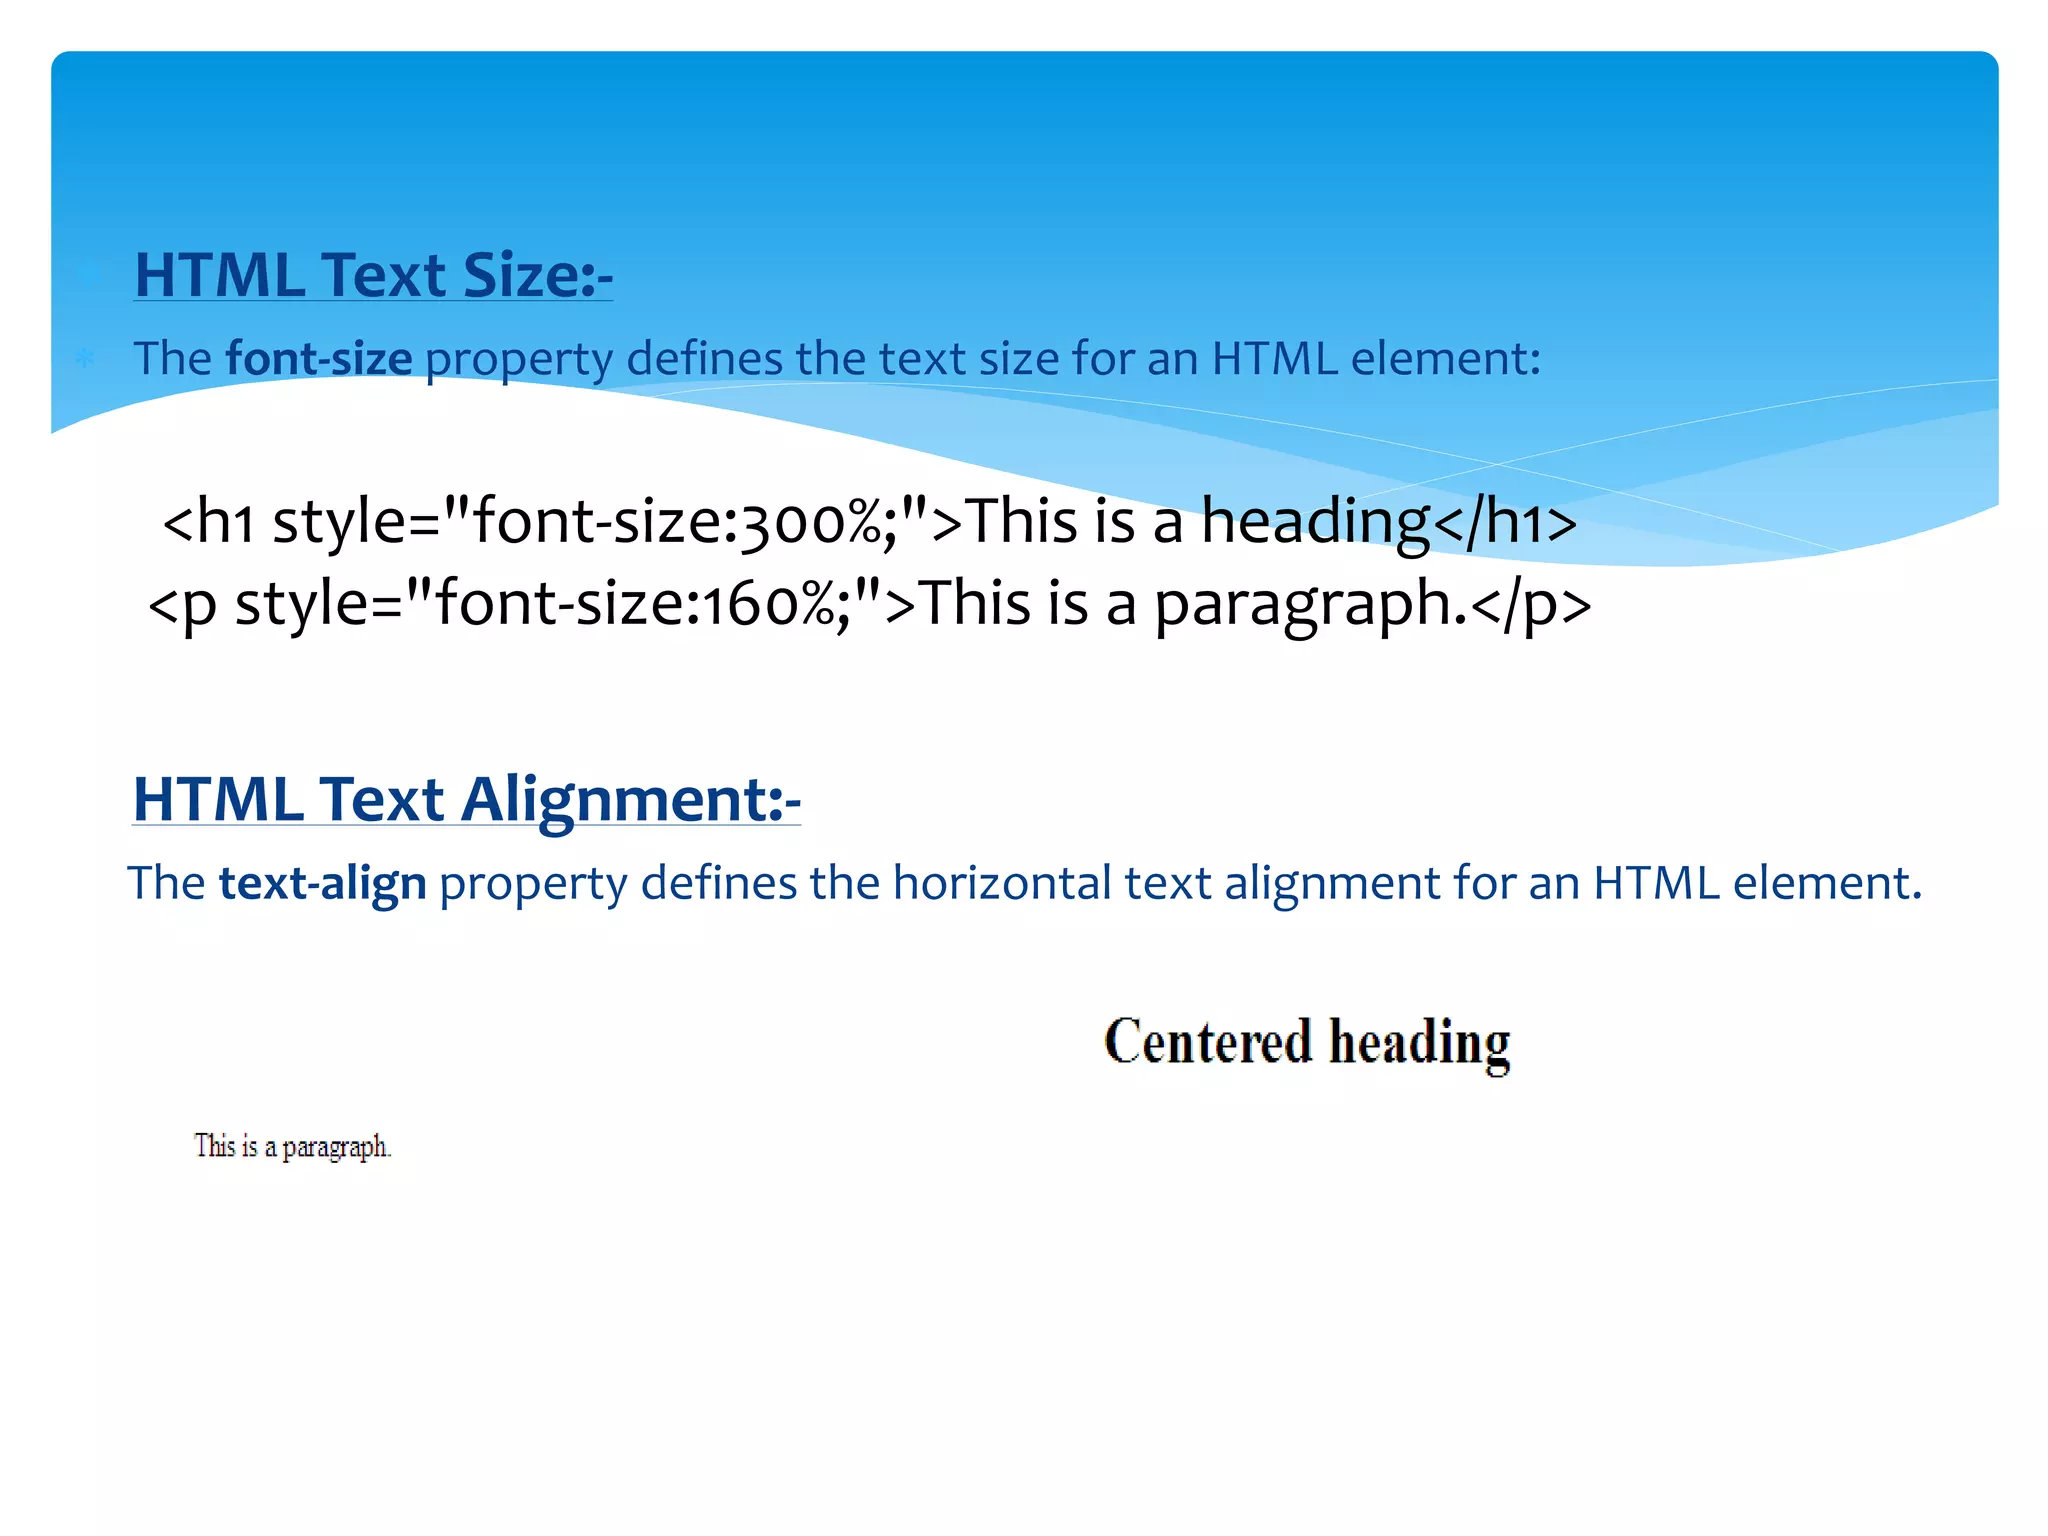Click the 'Centered heading' example image
The width and height of the screenshot is (2048, 1536).
1307,1044
